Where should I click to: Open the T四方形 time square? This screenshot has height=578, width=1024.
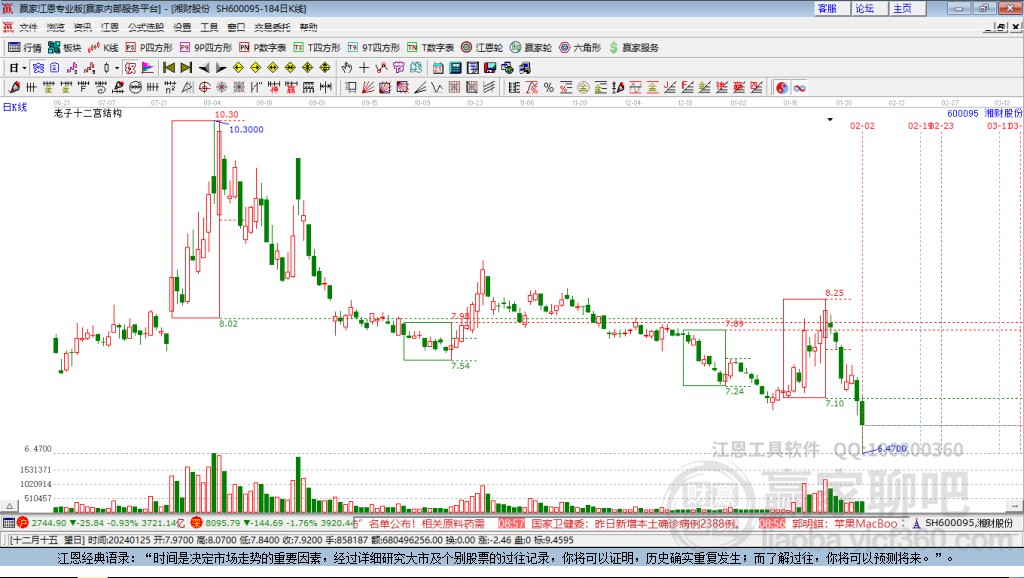click(x=317, y=47)
